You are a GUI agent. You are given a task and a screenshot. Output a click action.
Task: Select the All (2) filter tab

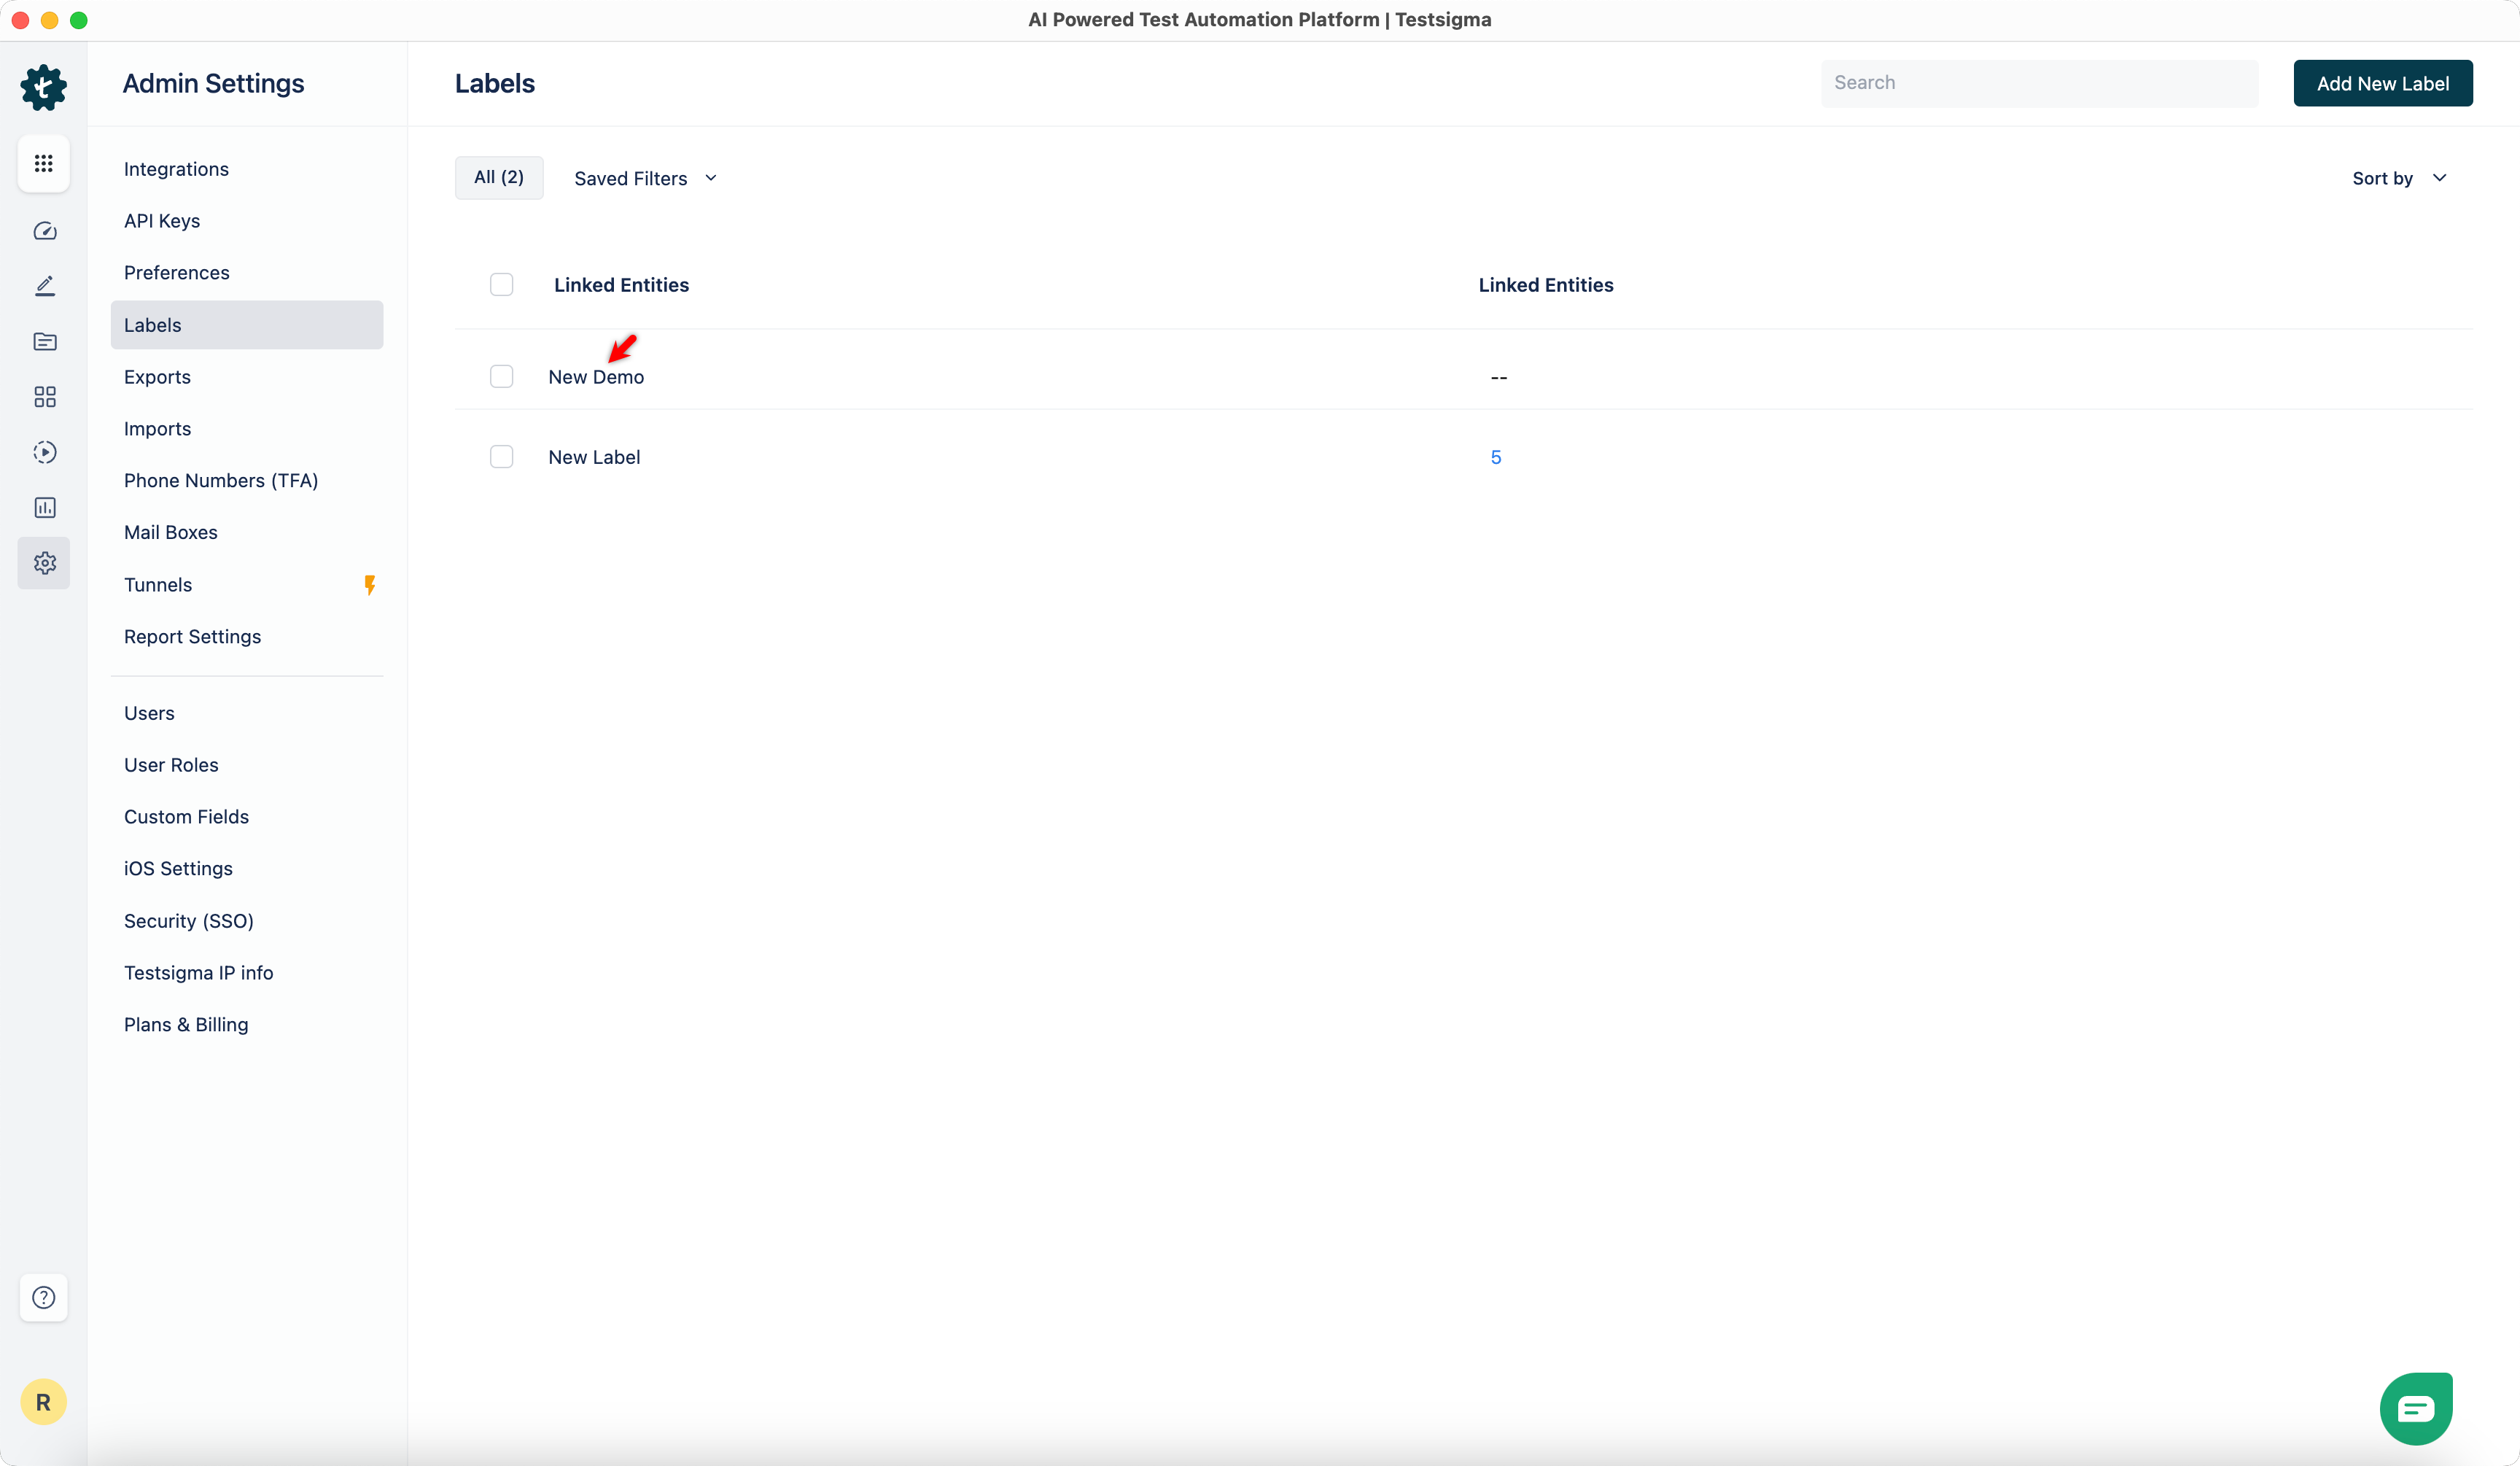click(498, 177)
